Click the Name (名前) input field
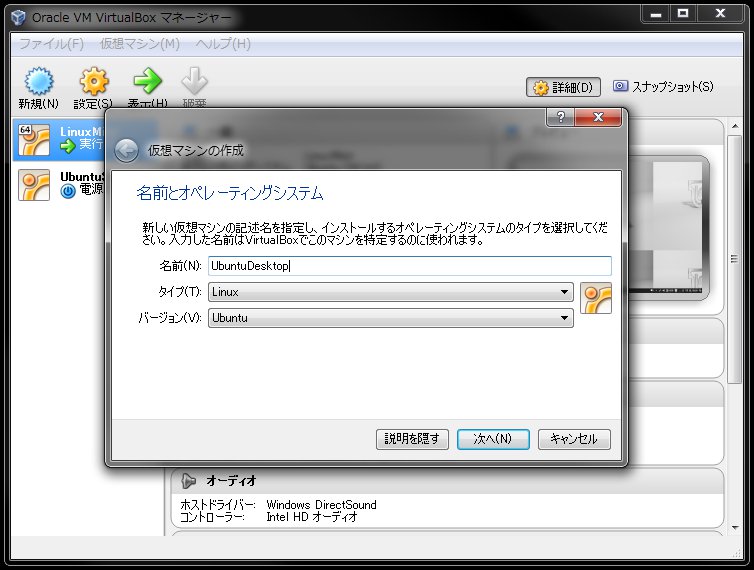Viewport: 754px width, 570px height. (x=410, y=266)
